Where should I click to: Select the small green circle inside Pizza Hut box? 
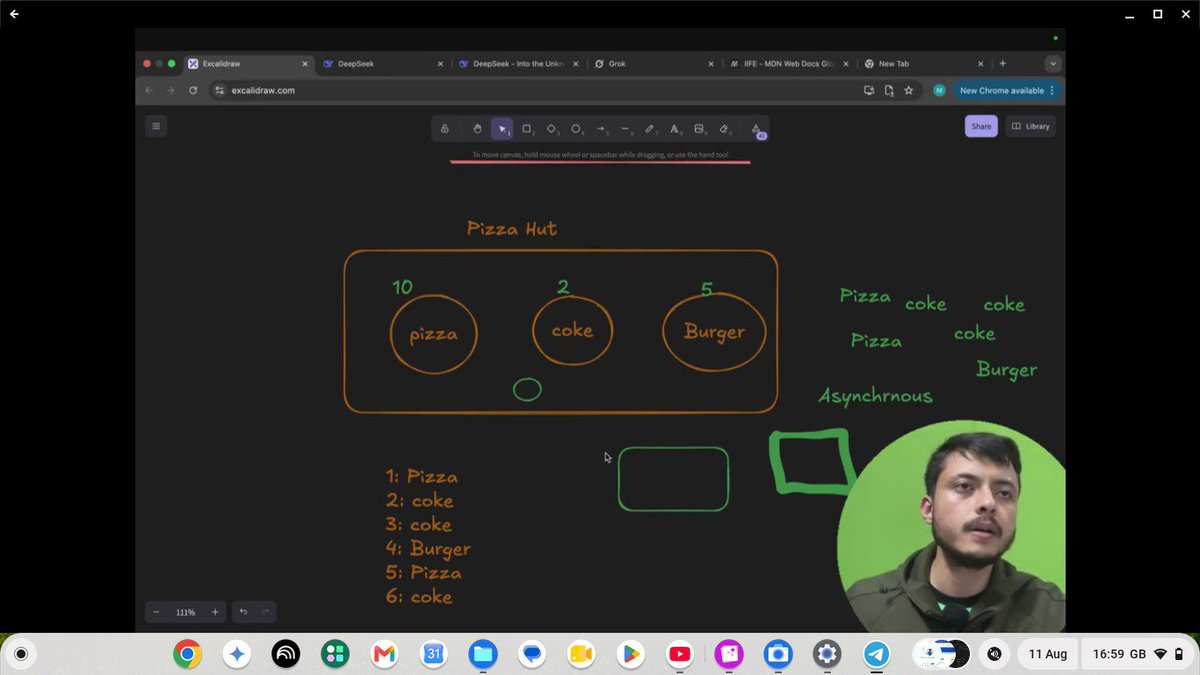point(527,390)
